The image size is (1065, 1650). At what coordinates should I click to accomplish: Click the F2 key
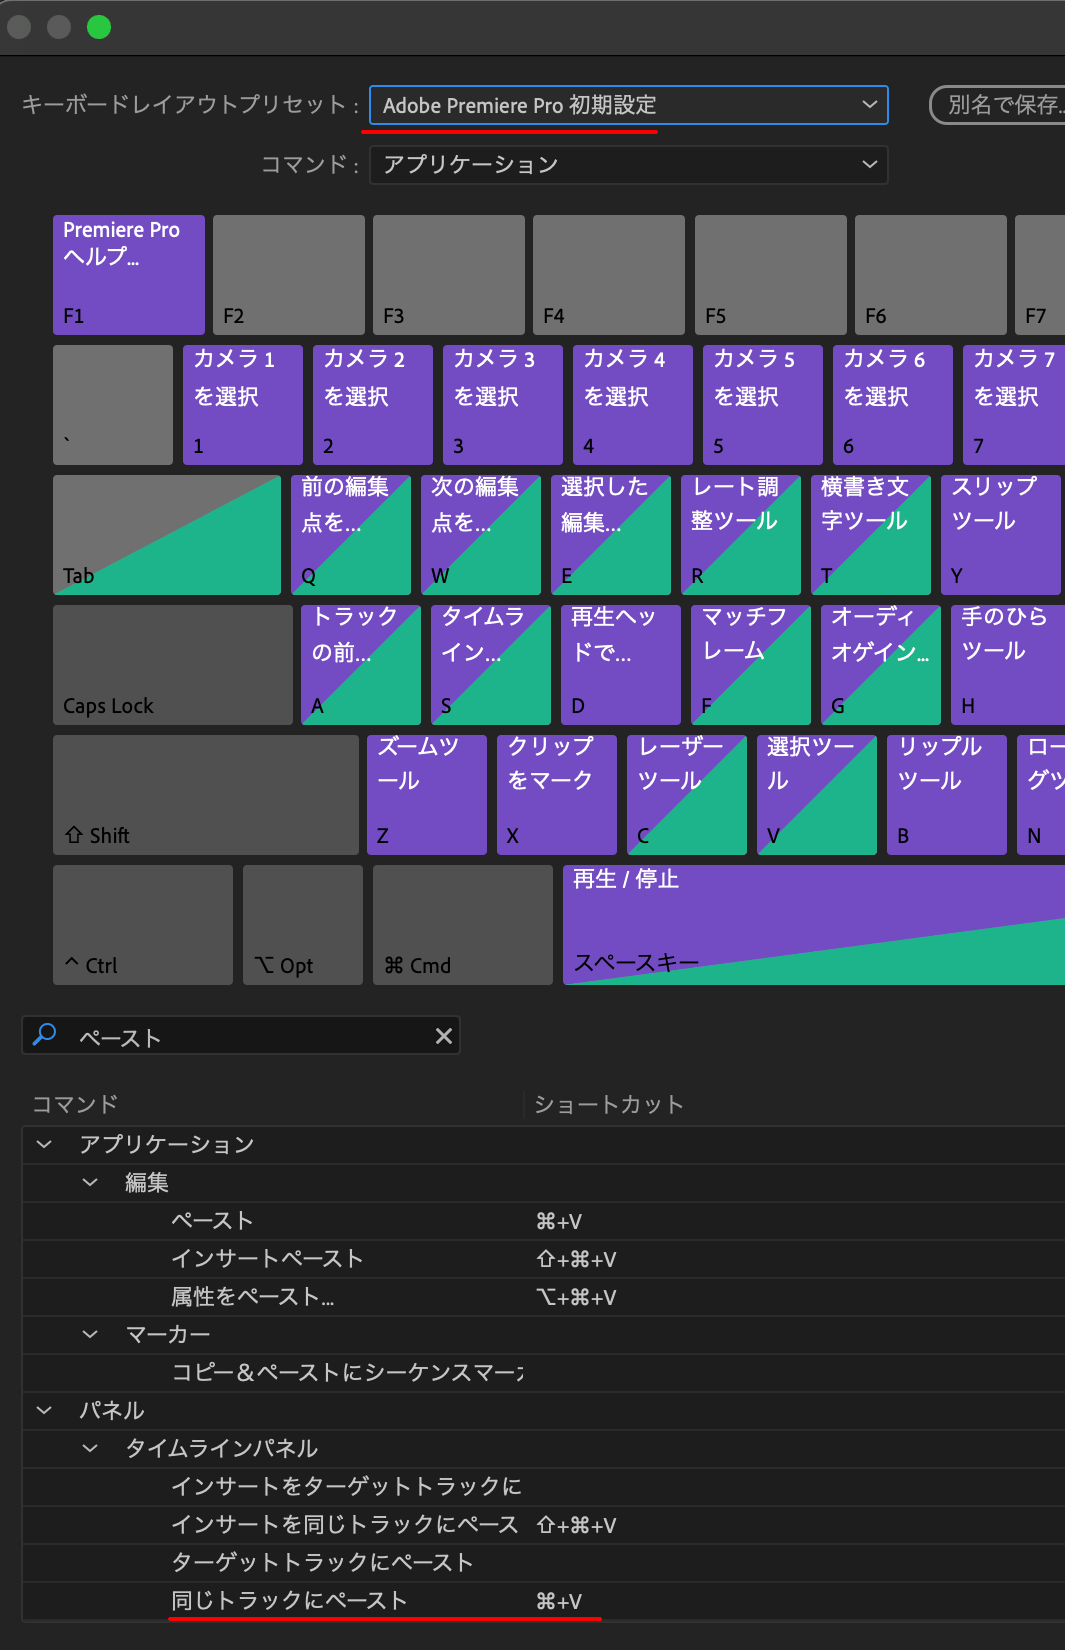tap(289, 275)
